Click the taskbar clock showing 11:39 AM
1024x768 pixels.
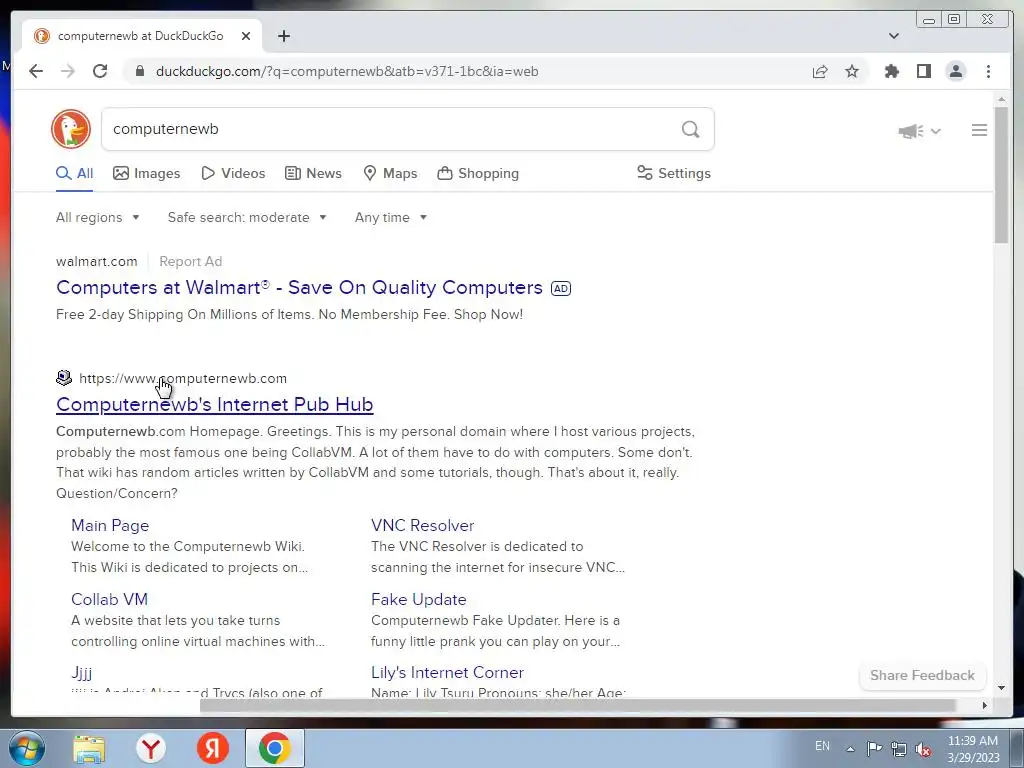[973, 749]
